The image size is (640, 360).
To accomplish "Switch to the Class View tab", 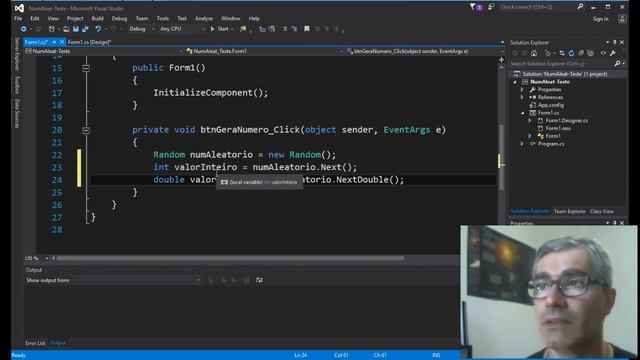I will tap(602, 211).
